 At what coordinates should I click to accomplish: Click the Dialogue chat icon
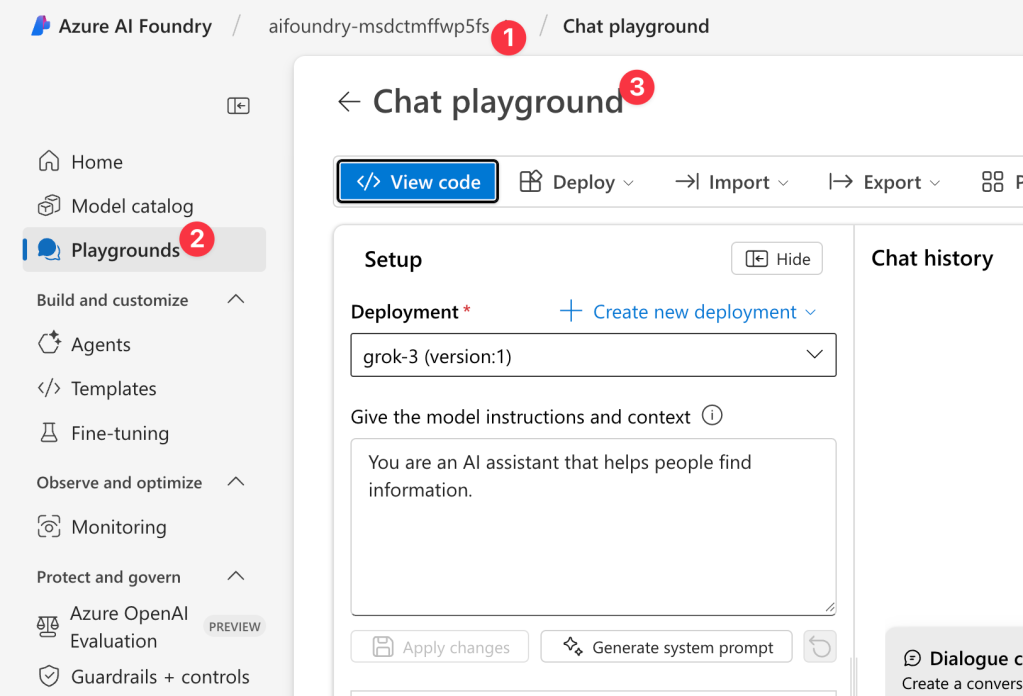pyautogui.click(x=912, y=658)
